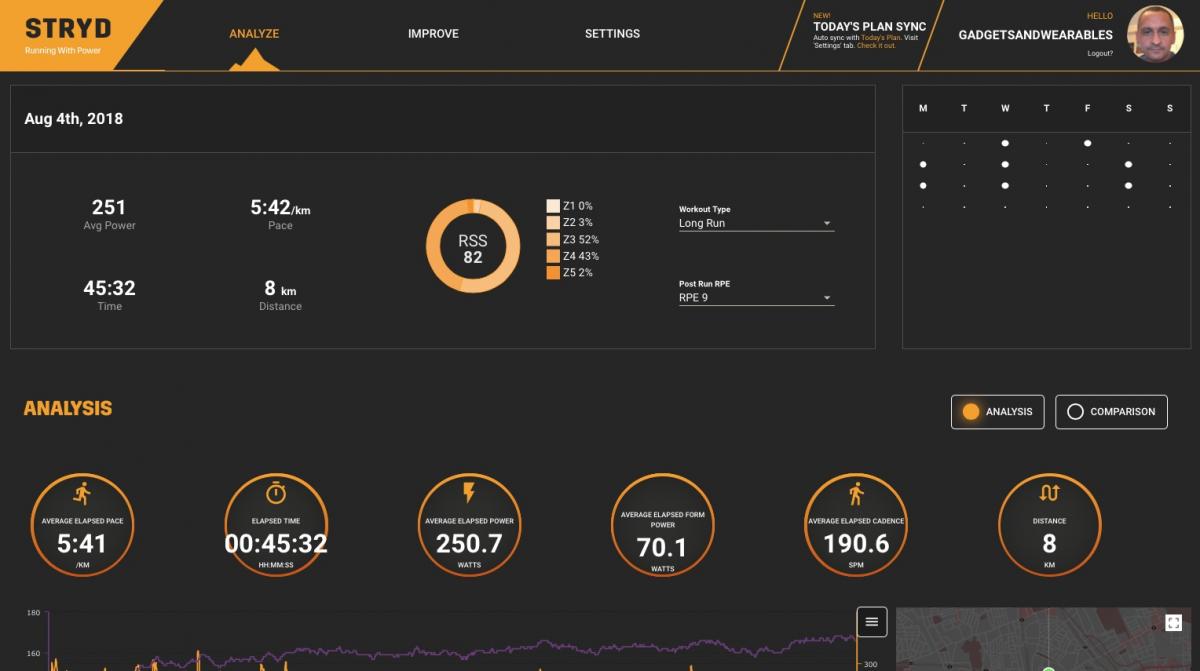
Task: Click the Logout link
Action: tap(1100, 53)
